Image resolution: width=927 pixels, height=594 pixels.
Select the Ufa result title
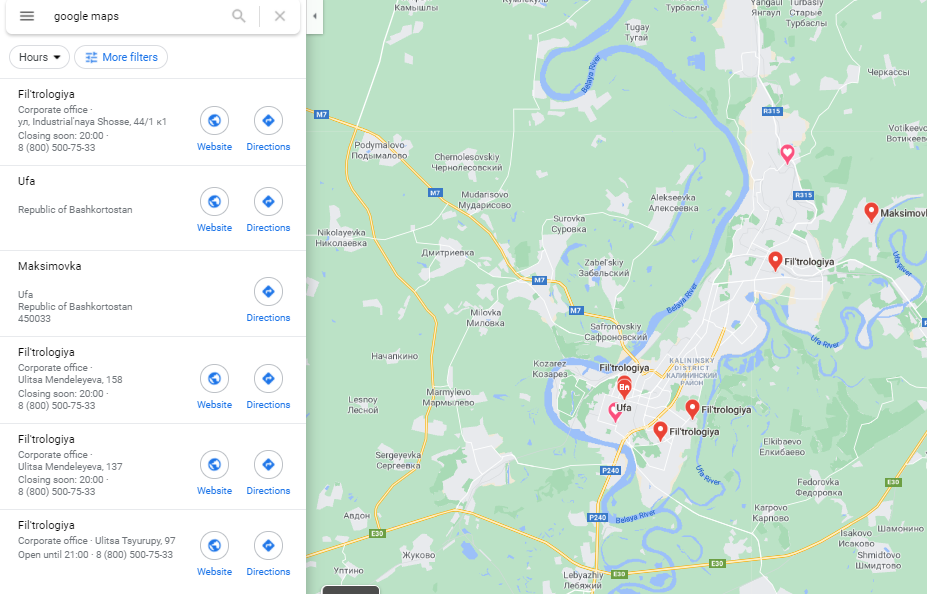pos(27,181)
